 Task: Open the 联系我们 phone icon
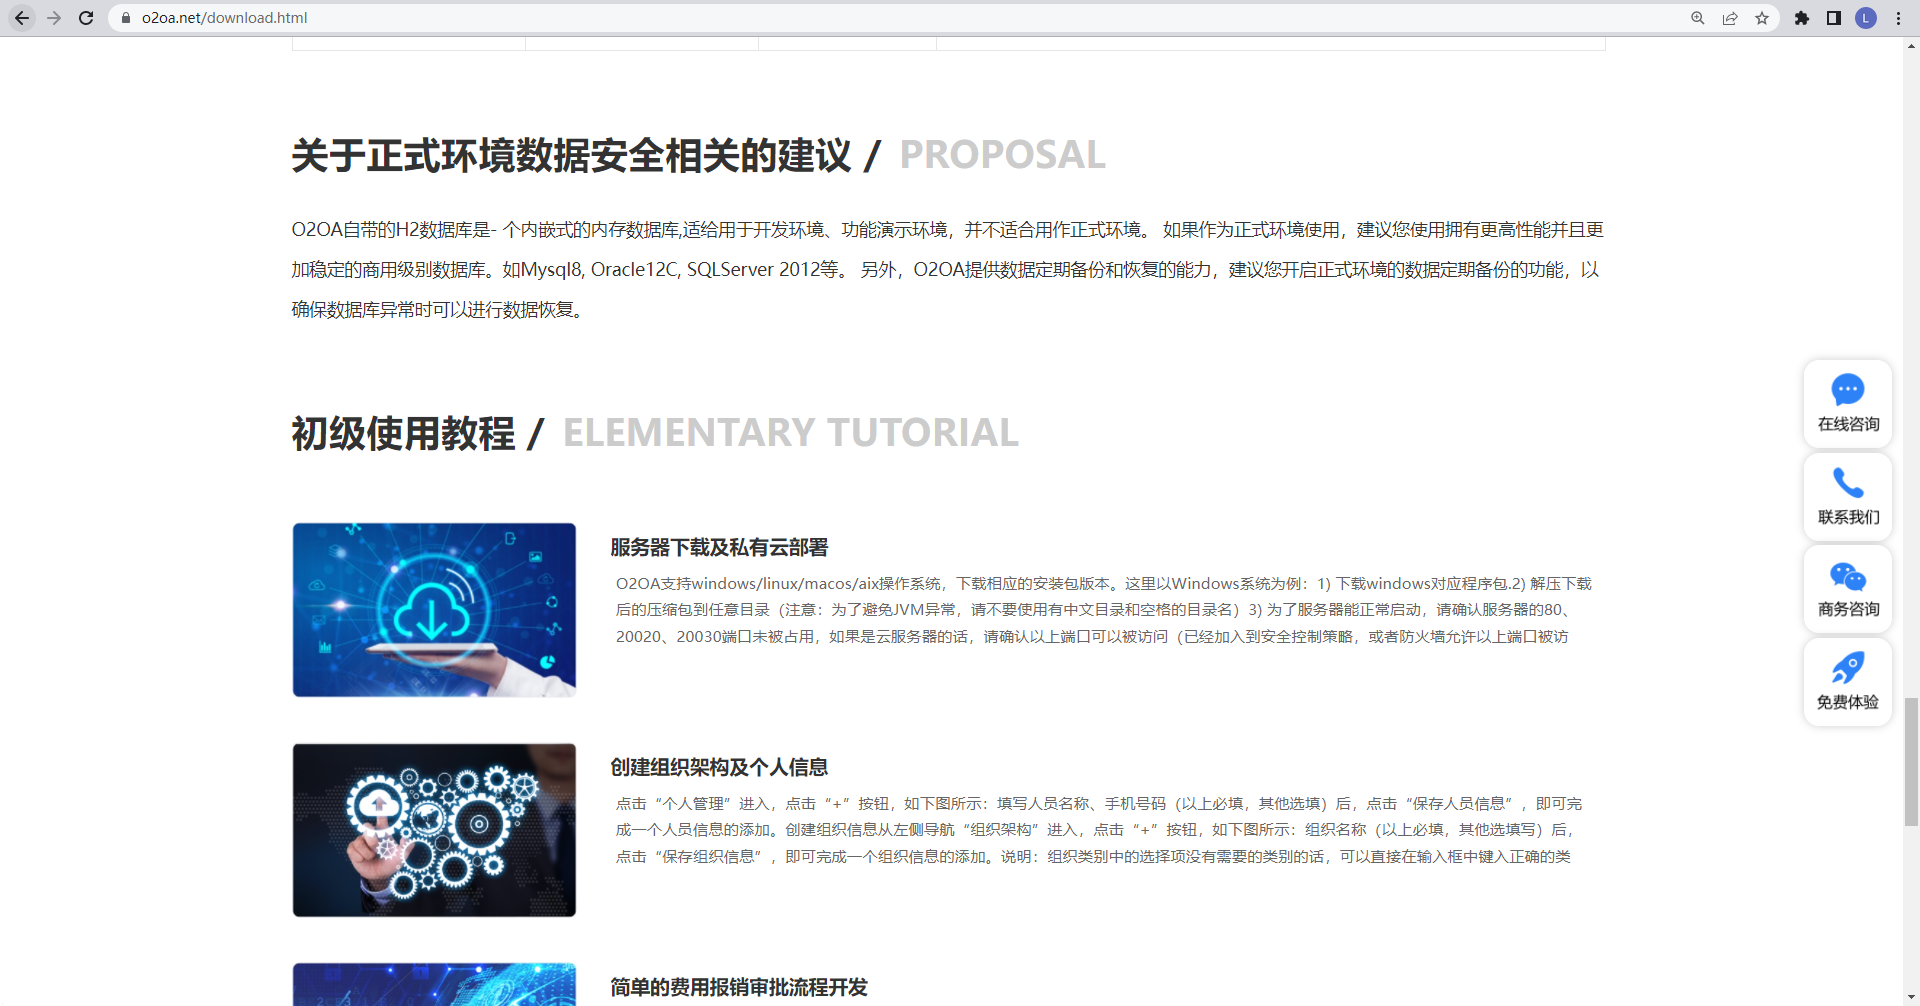coord(1848,483)
